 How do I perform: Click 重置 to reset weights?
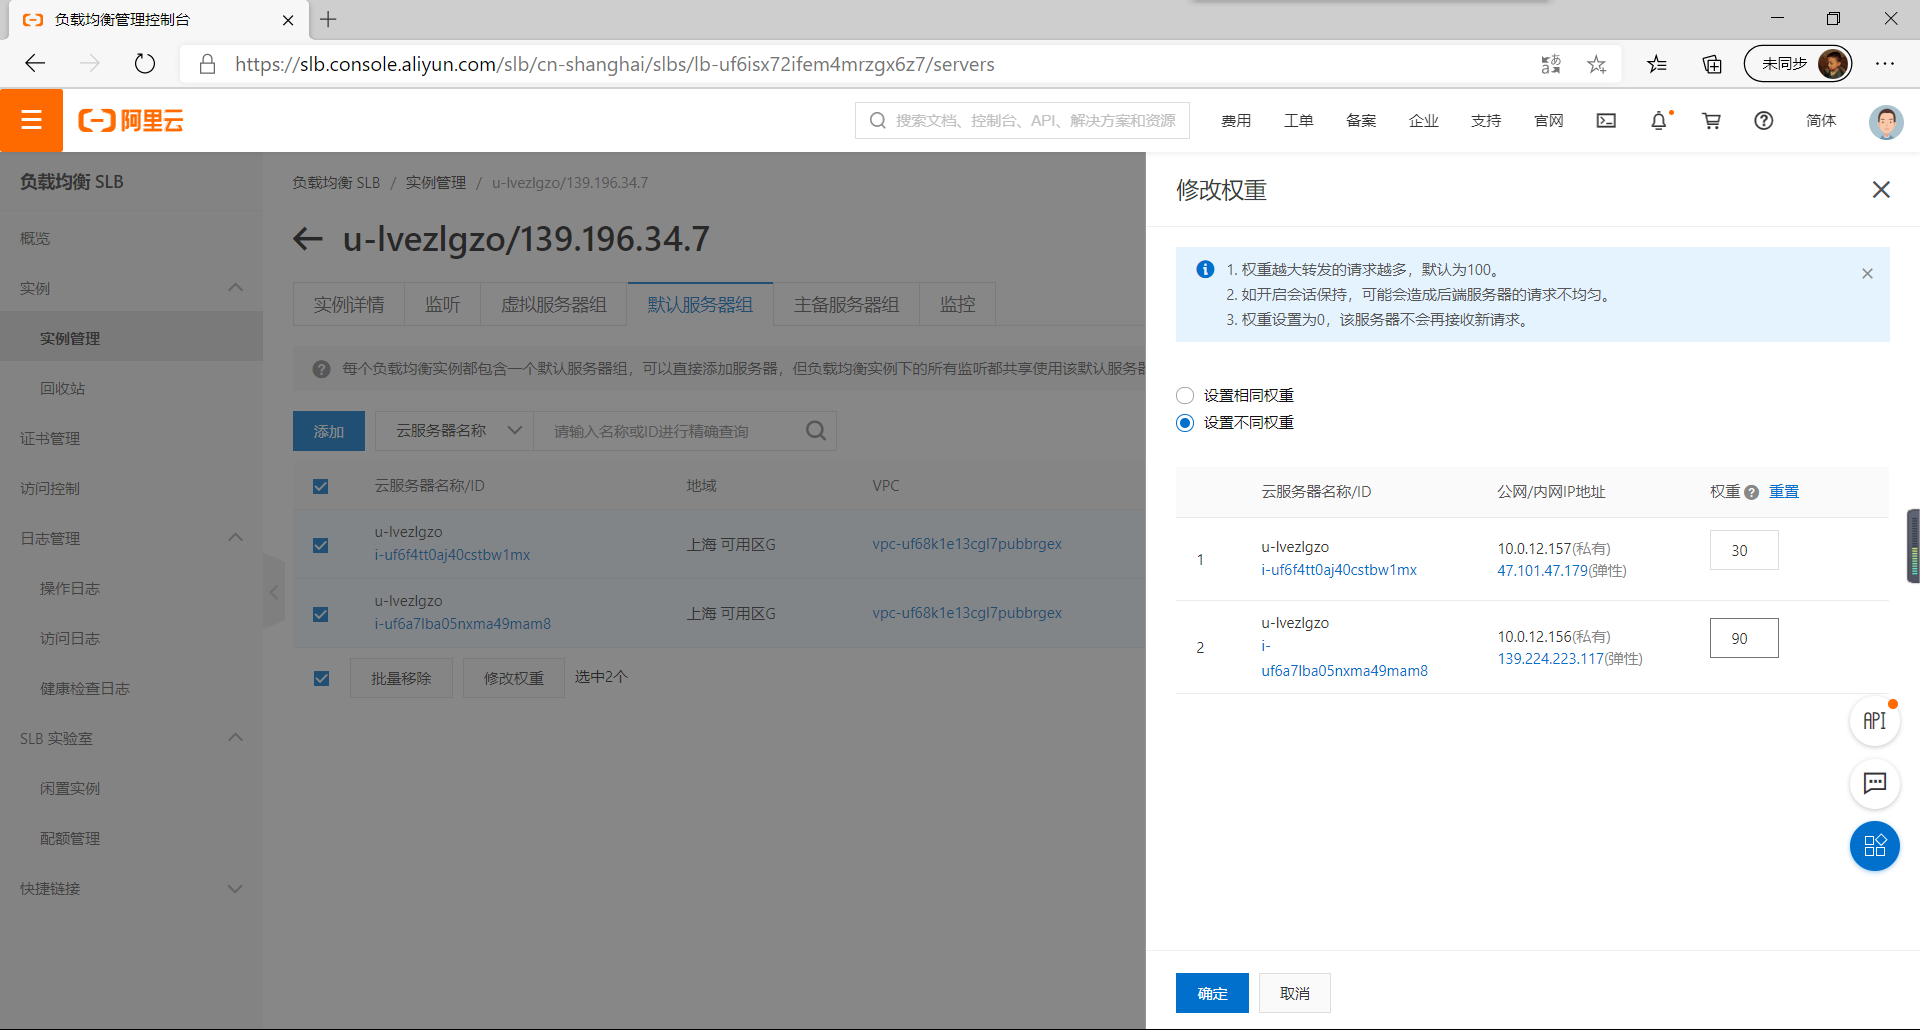pyautogui.click(x=1784, y=492)
